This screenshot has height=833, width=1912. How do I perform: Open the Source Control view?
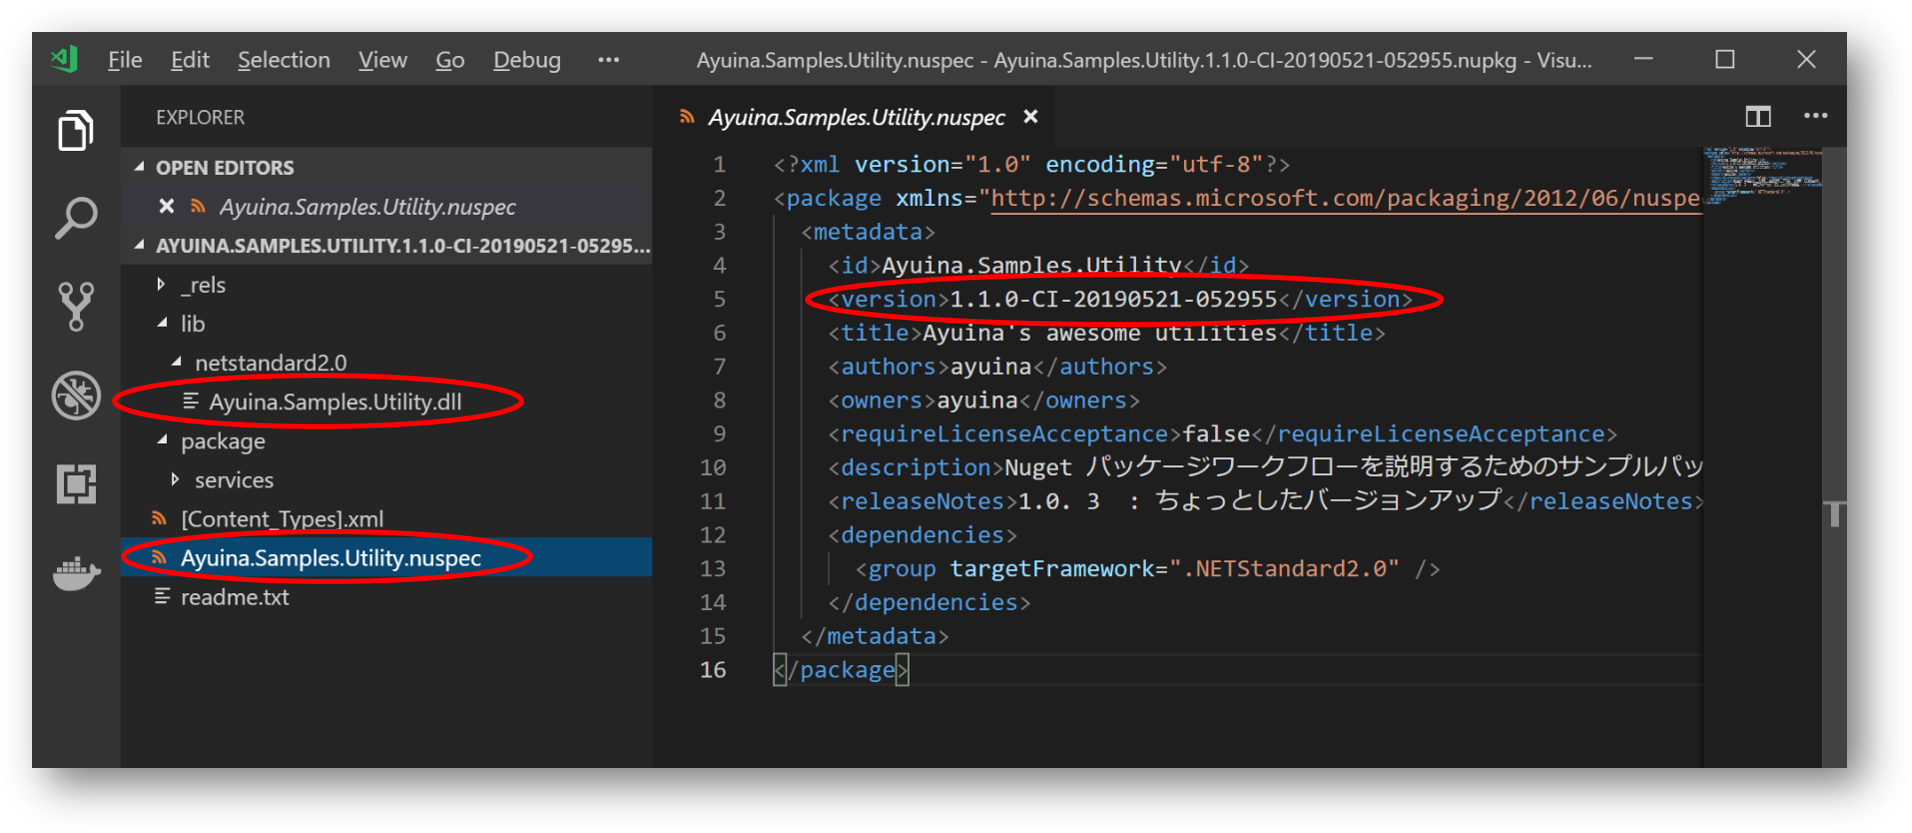[x=76, y=306]
